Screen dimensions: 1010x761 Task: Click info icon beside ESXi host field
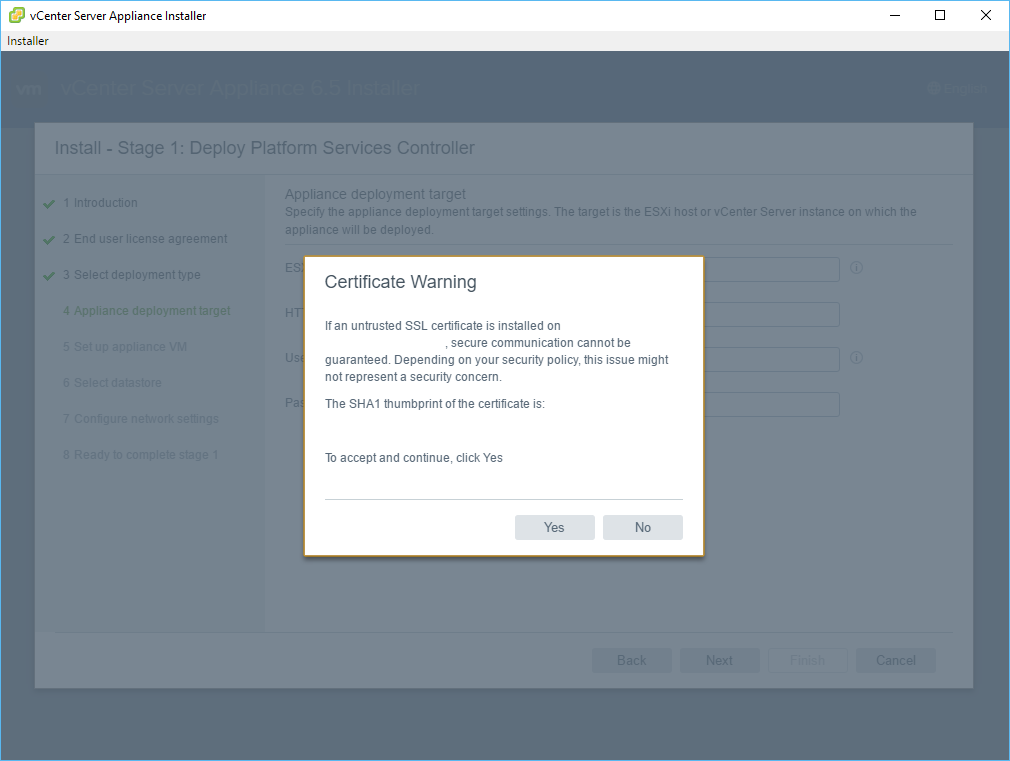coord(856,268)
